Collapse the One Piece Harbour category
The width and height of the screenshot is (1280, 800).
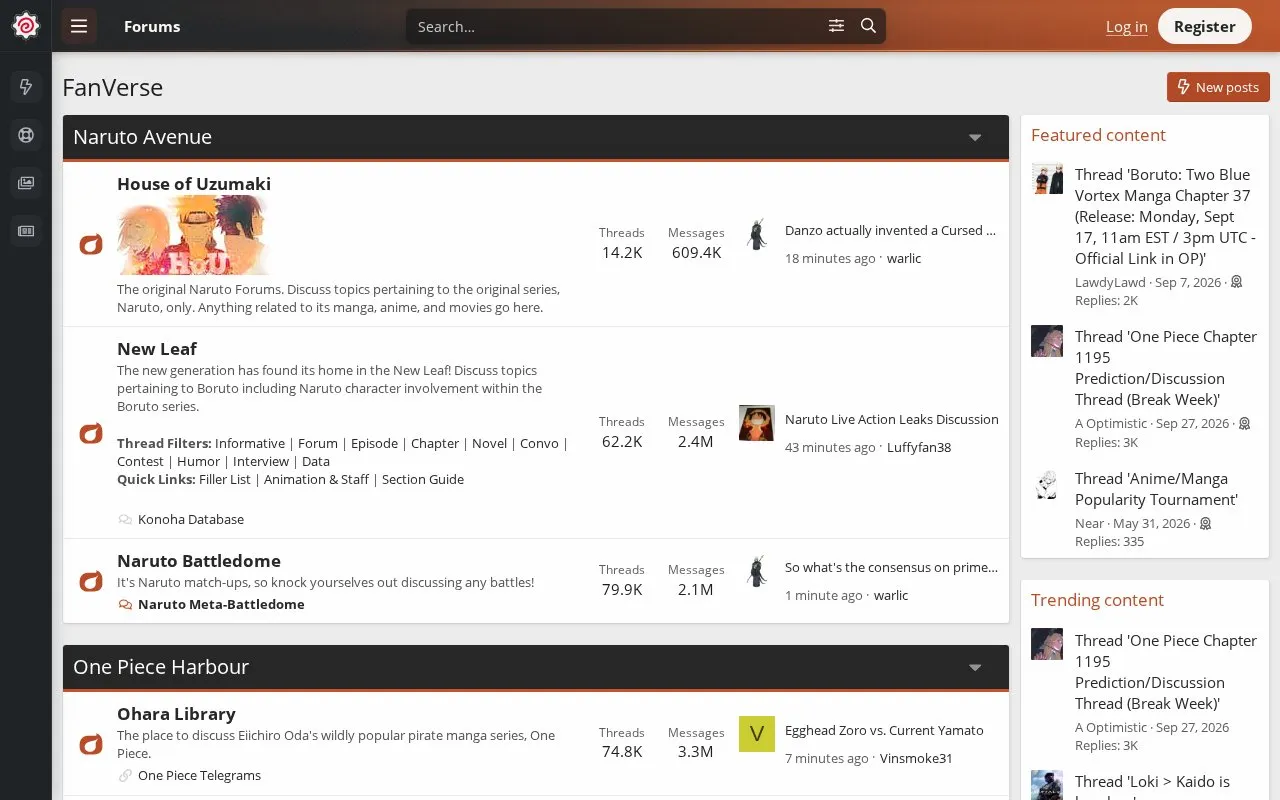[975, 668]
